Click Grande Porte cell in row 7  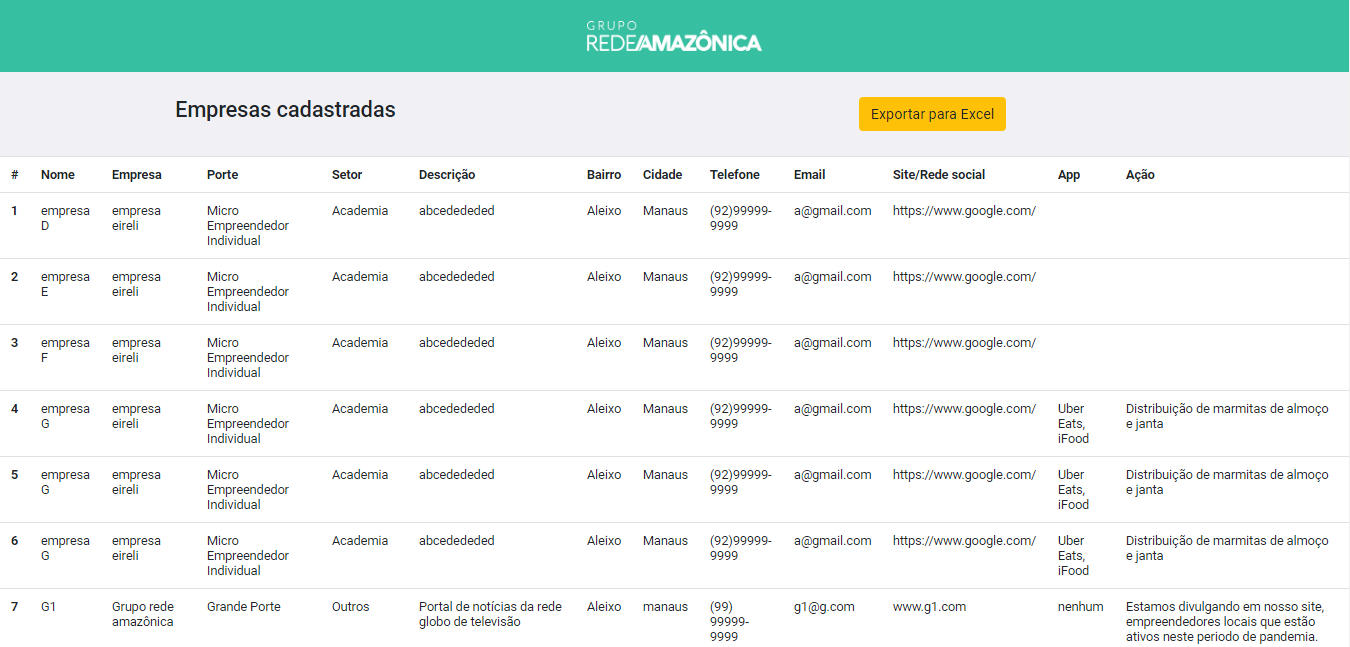pos(244,607)
